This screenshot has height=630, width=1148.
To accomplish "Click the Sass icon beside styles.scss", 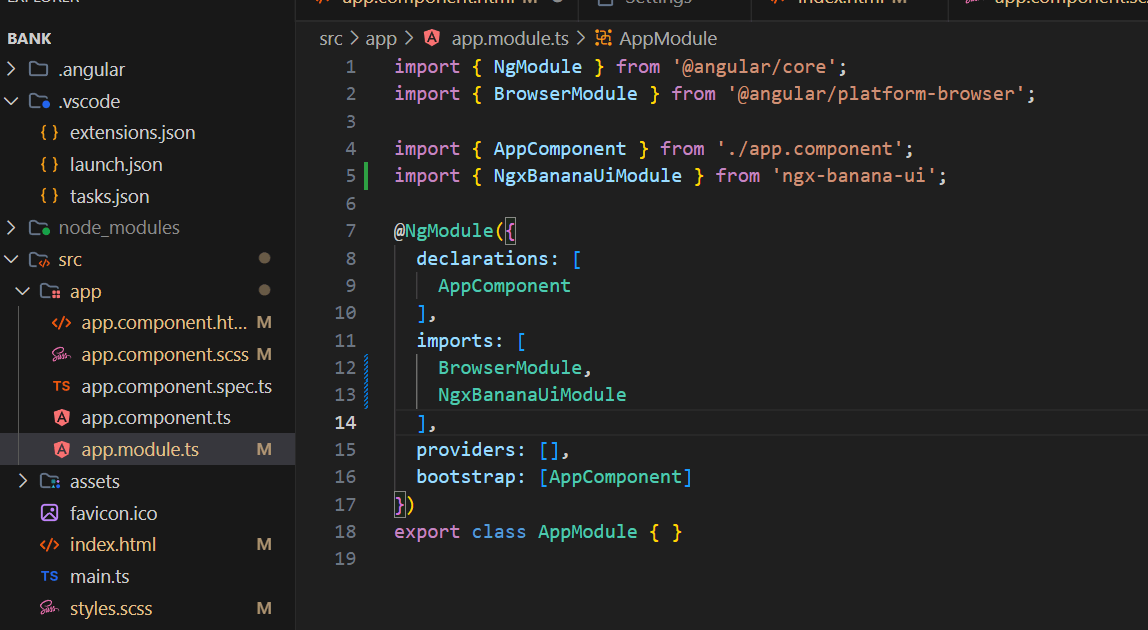I will click(50, 608).
